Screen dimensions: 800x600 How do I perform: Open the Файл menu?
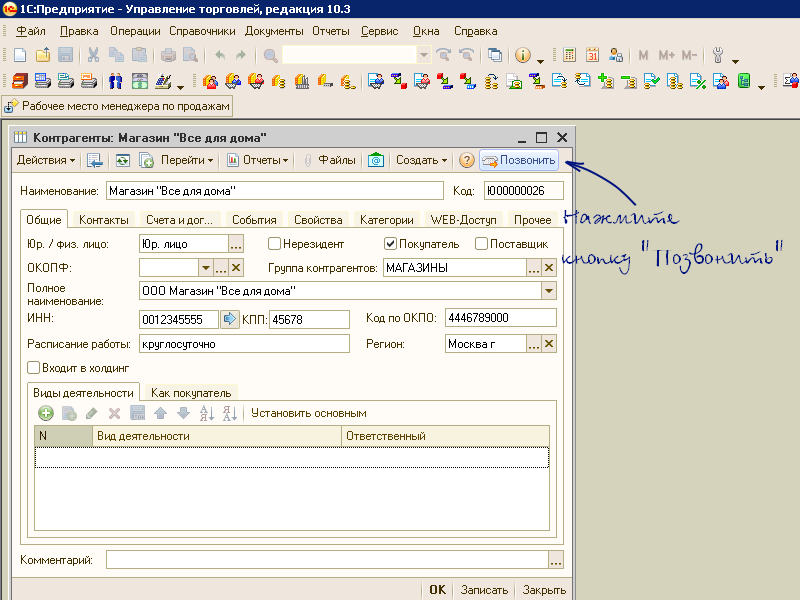pyautogui.click(x=31, y=31)
